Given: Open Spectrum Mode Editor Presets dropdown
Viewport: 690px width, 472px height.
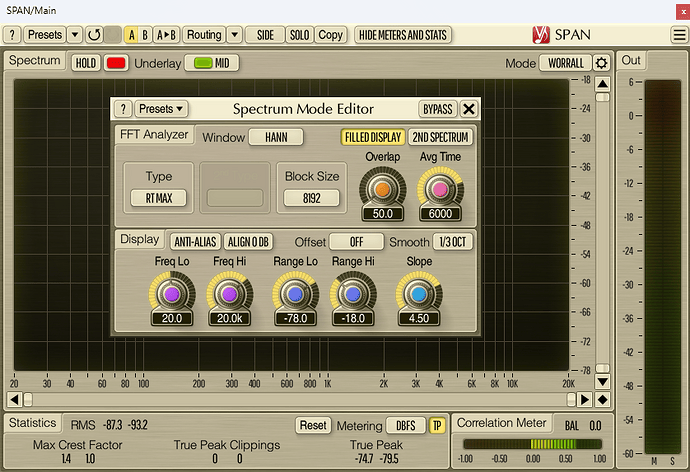Looking at the screenshot, I should click(x=161, y=109).
